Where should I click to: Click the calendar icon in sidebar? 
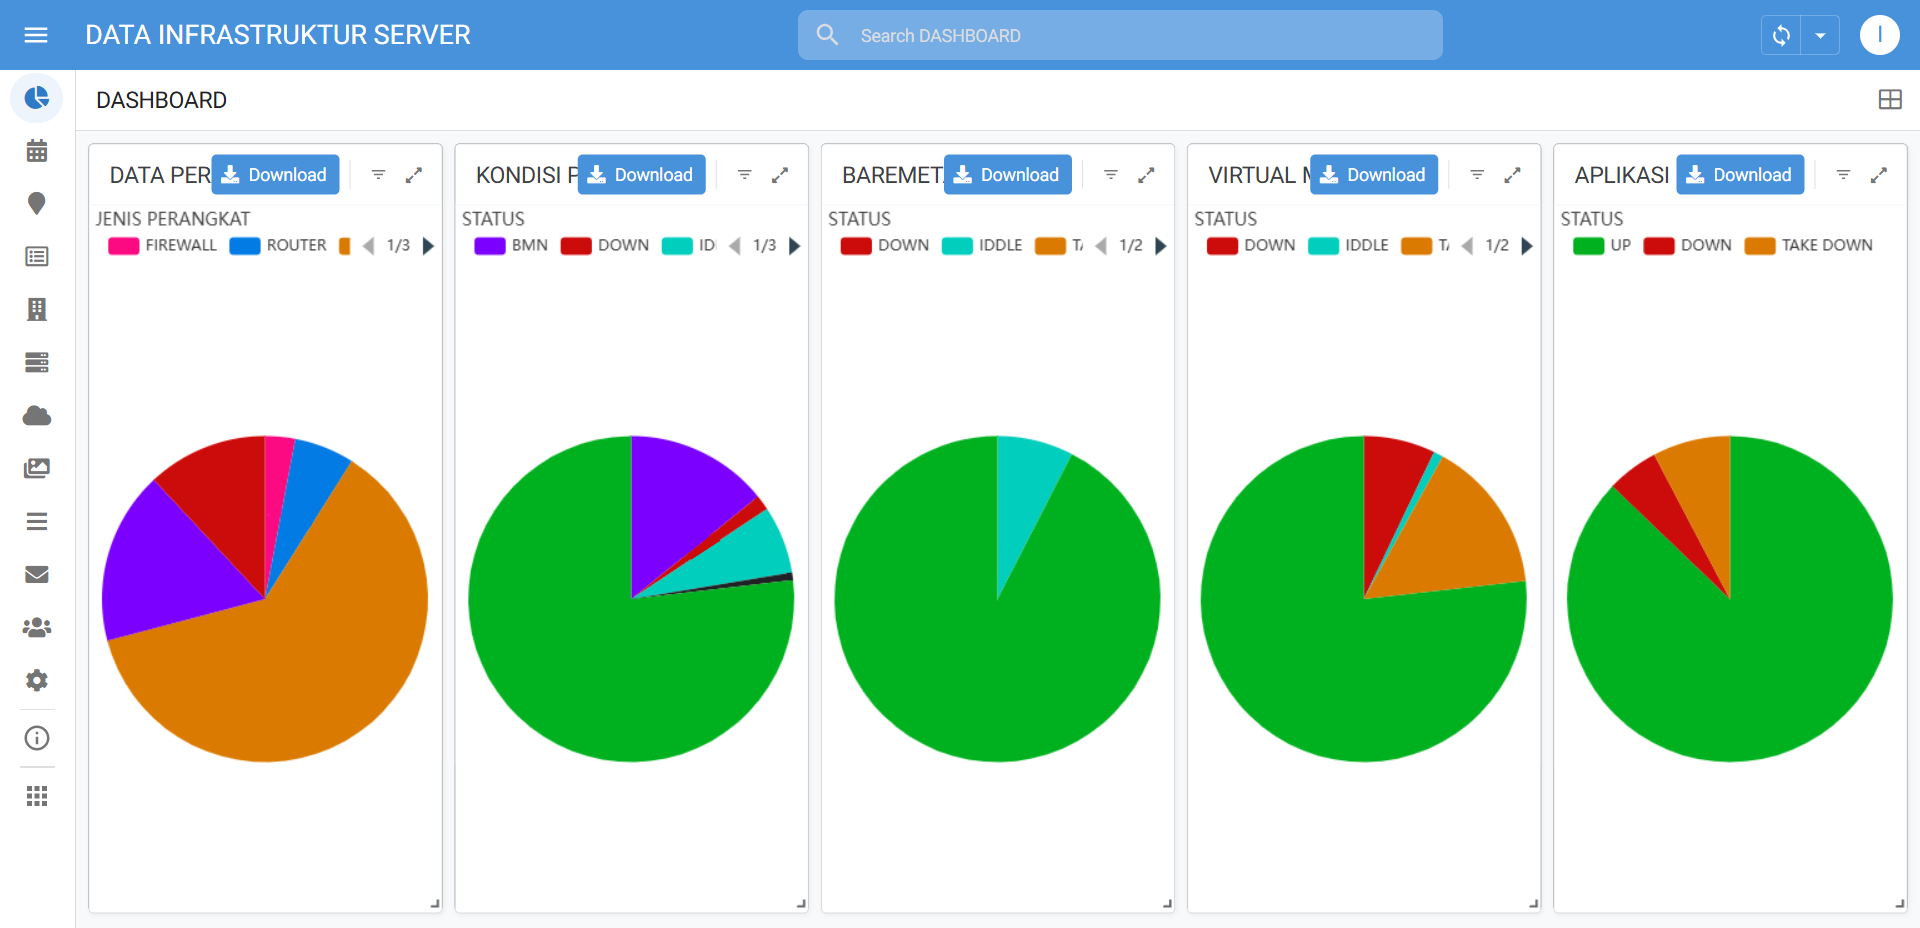point(37,151)
